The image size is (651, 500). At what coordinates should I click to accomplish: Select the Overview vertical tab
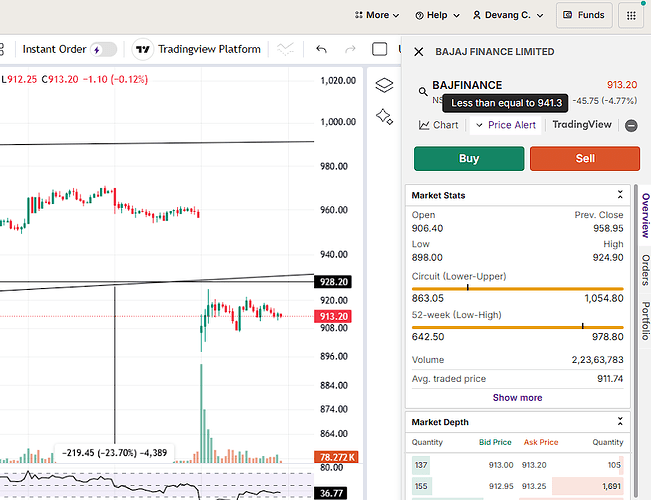tap(645, 215)
